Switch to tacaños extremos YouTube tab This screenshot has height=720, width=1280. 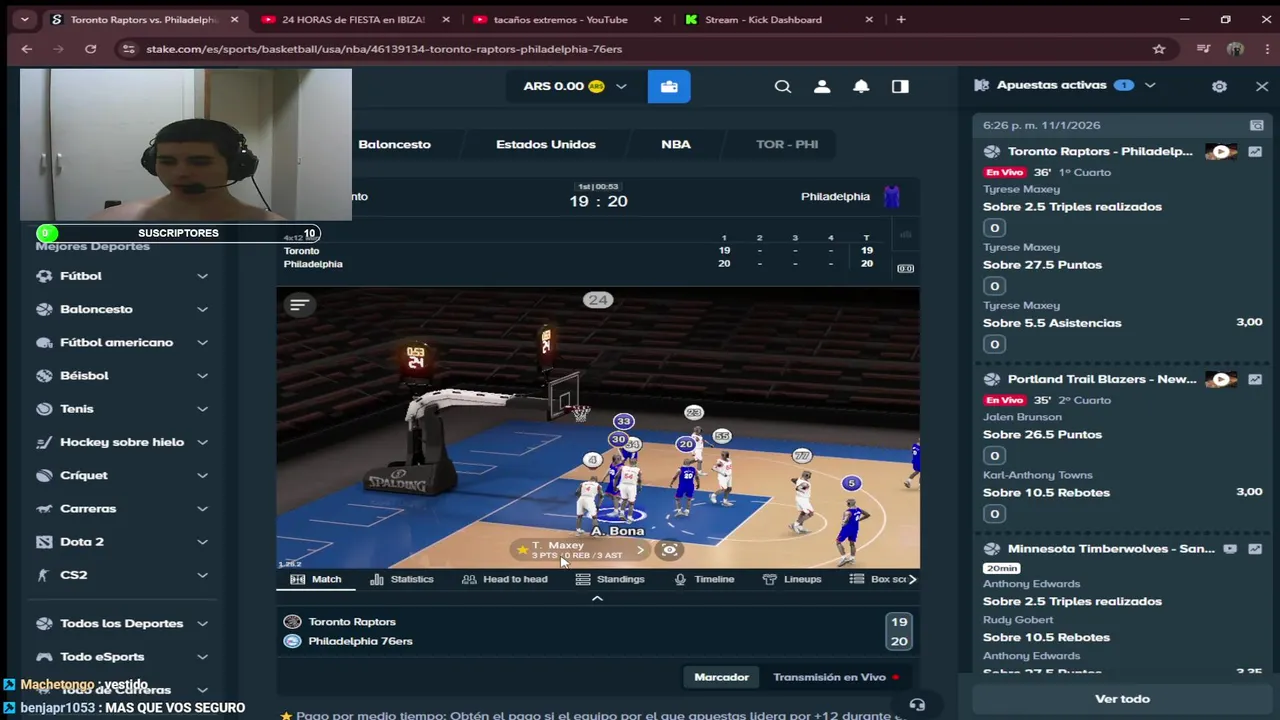tap(568, 19)
